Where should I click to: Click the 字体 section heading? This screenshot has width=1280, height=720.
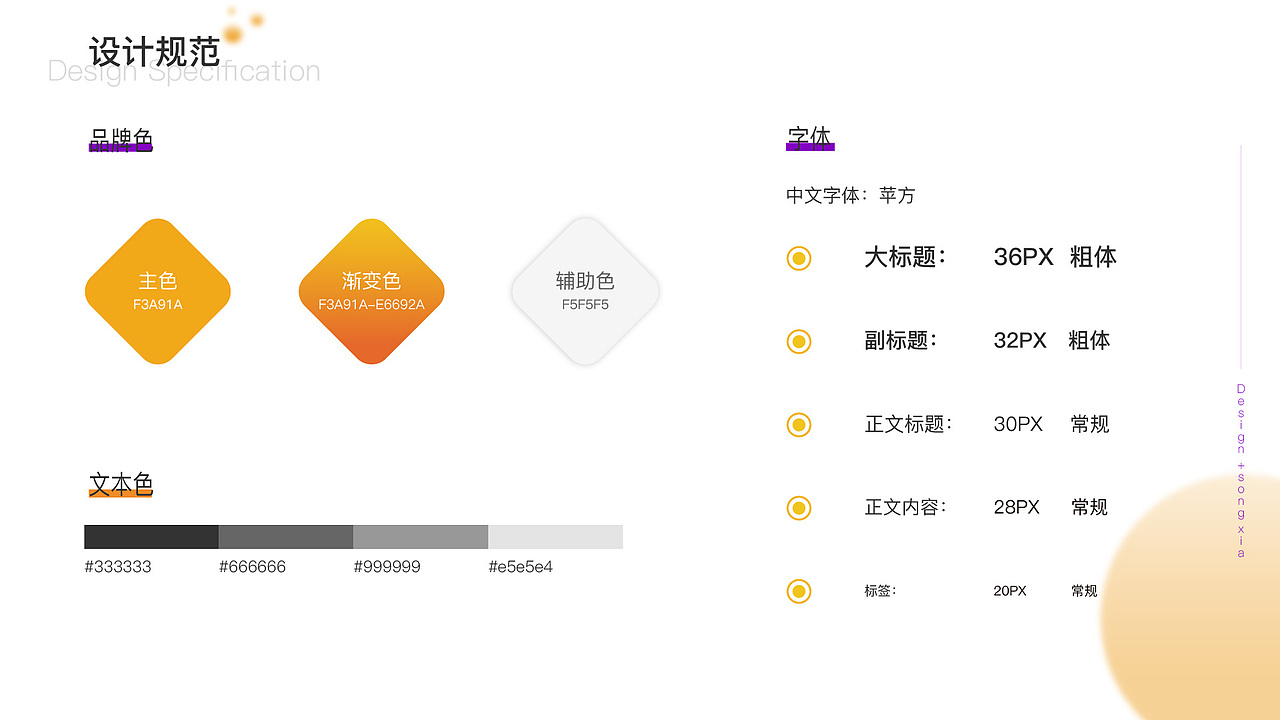tap(810, 139)
